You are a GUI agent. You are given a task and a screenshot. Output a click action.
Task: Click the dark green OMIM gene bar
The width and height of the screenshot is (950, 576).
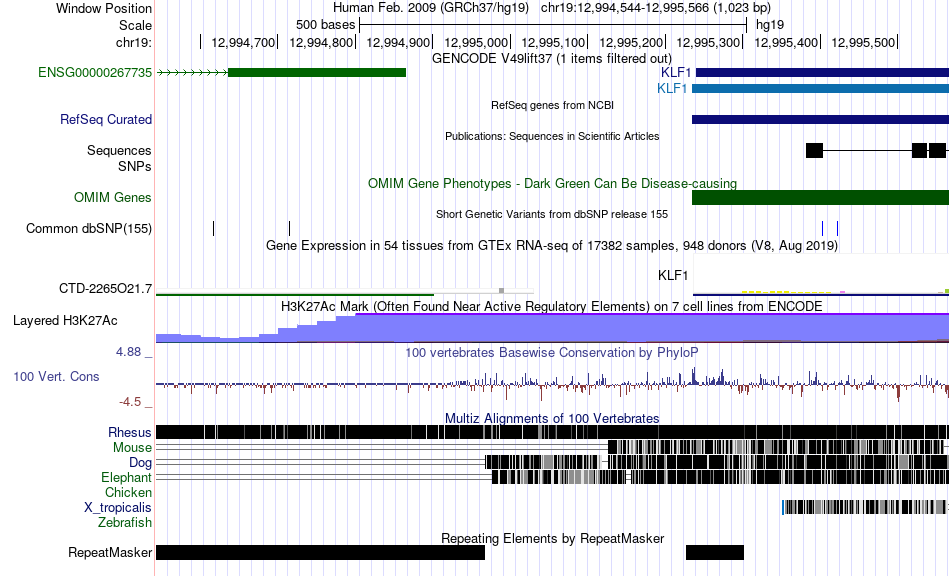820,197
